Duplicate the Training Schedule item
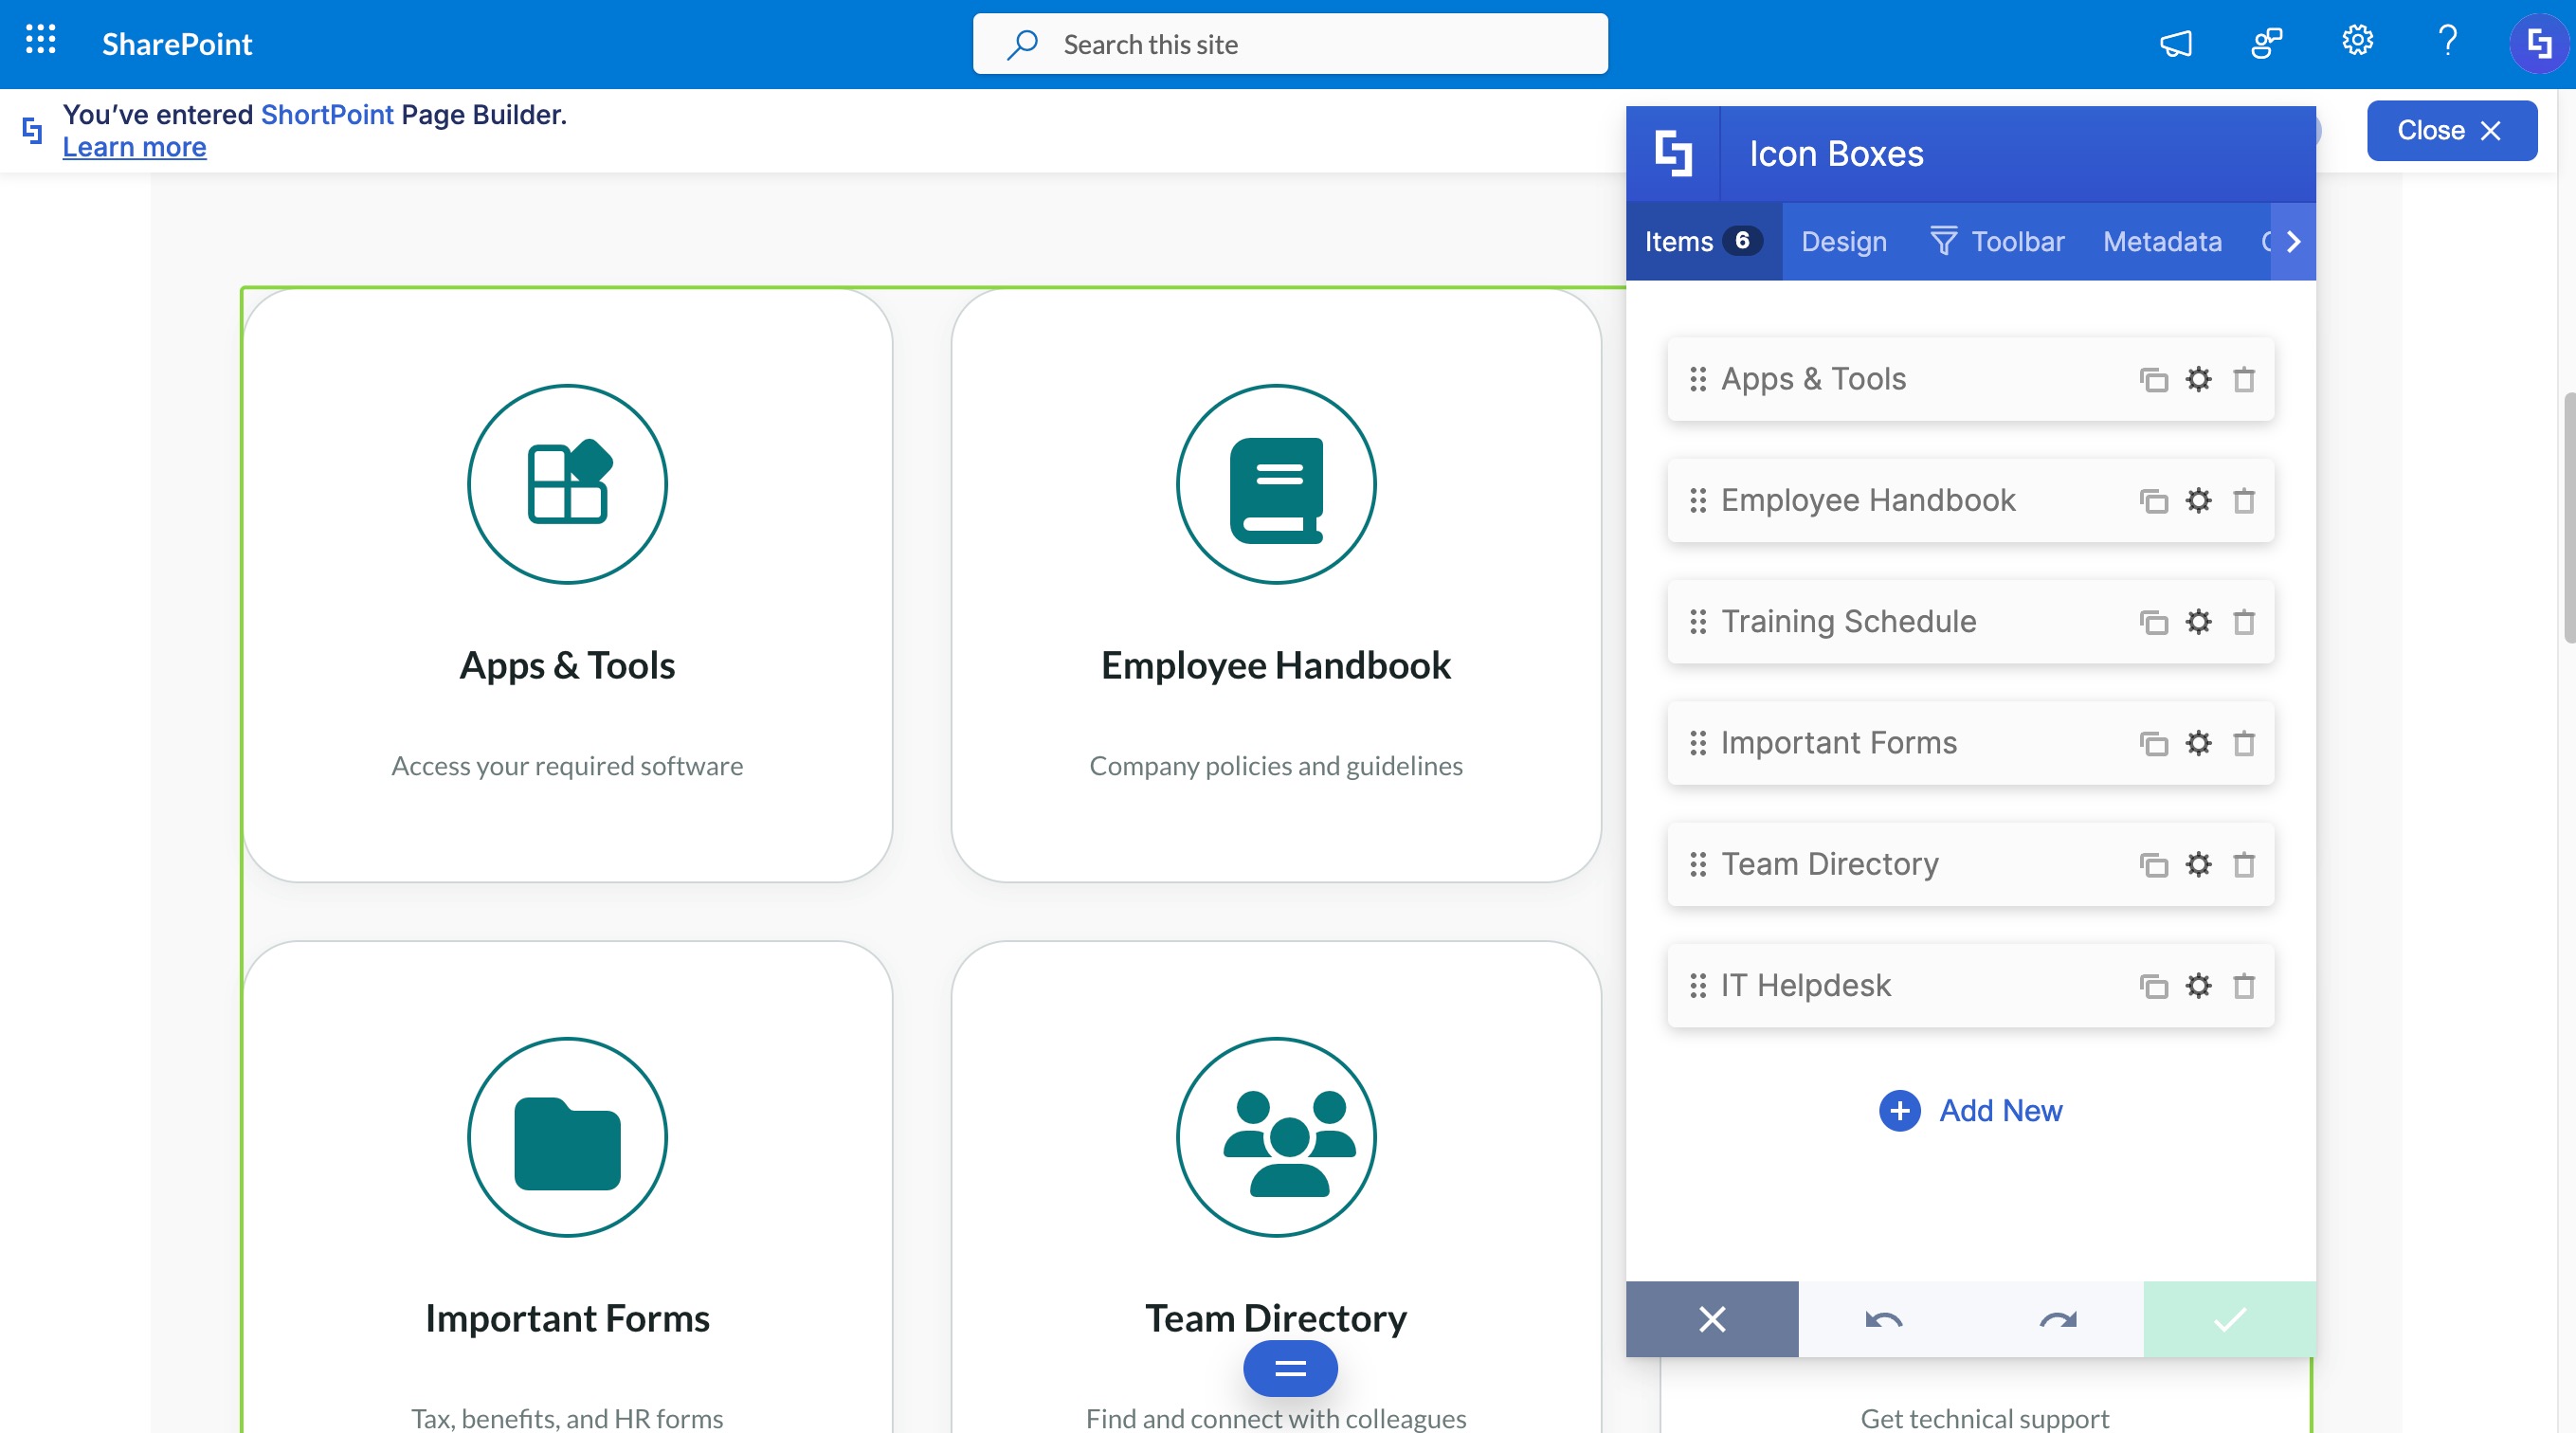Viewport: 2576px width, 1433px height. [x=2153, y=622]
